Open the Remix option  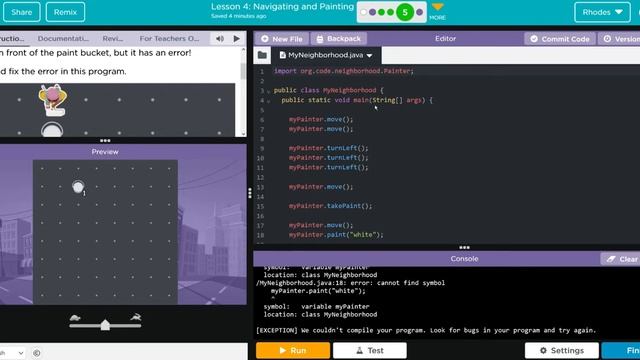click(65, 12)
